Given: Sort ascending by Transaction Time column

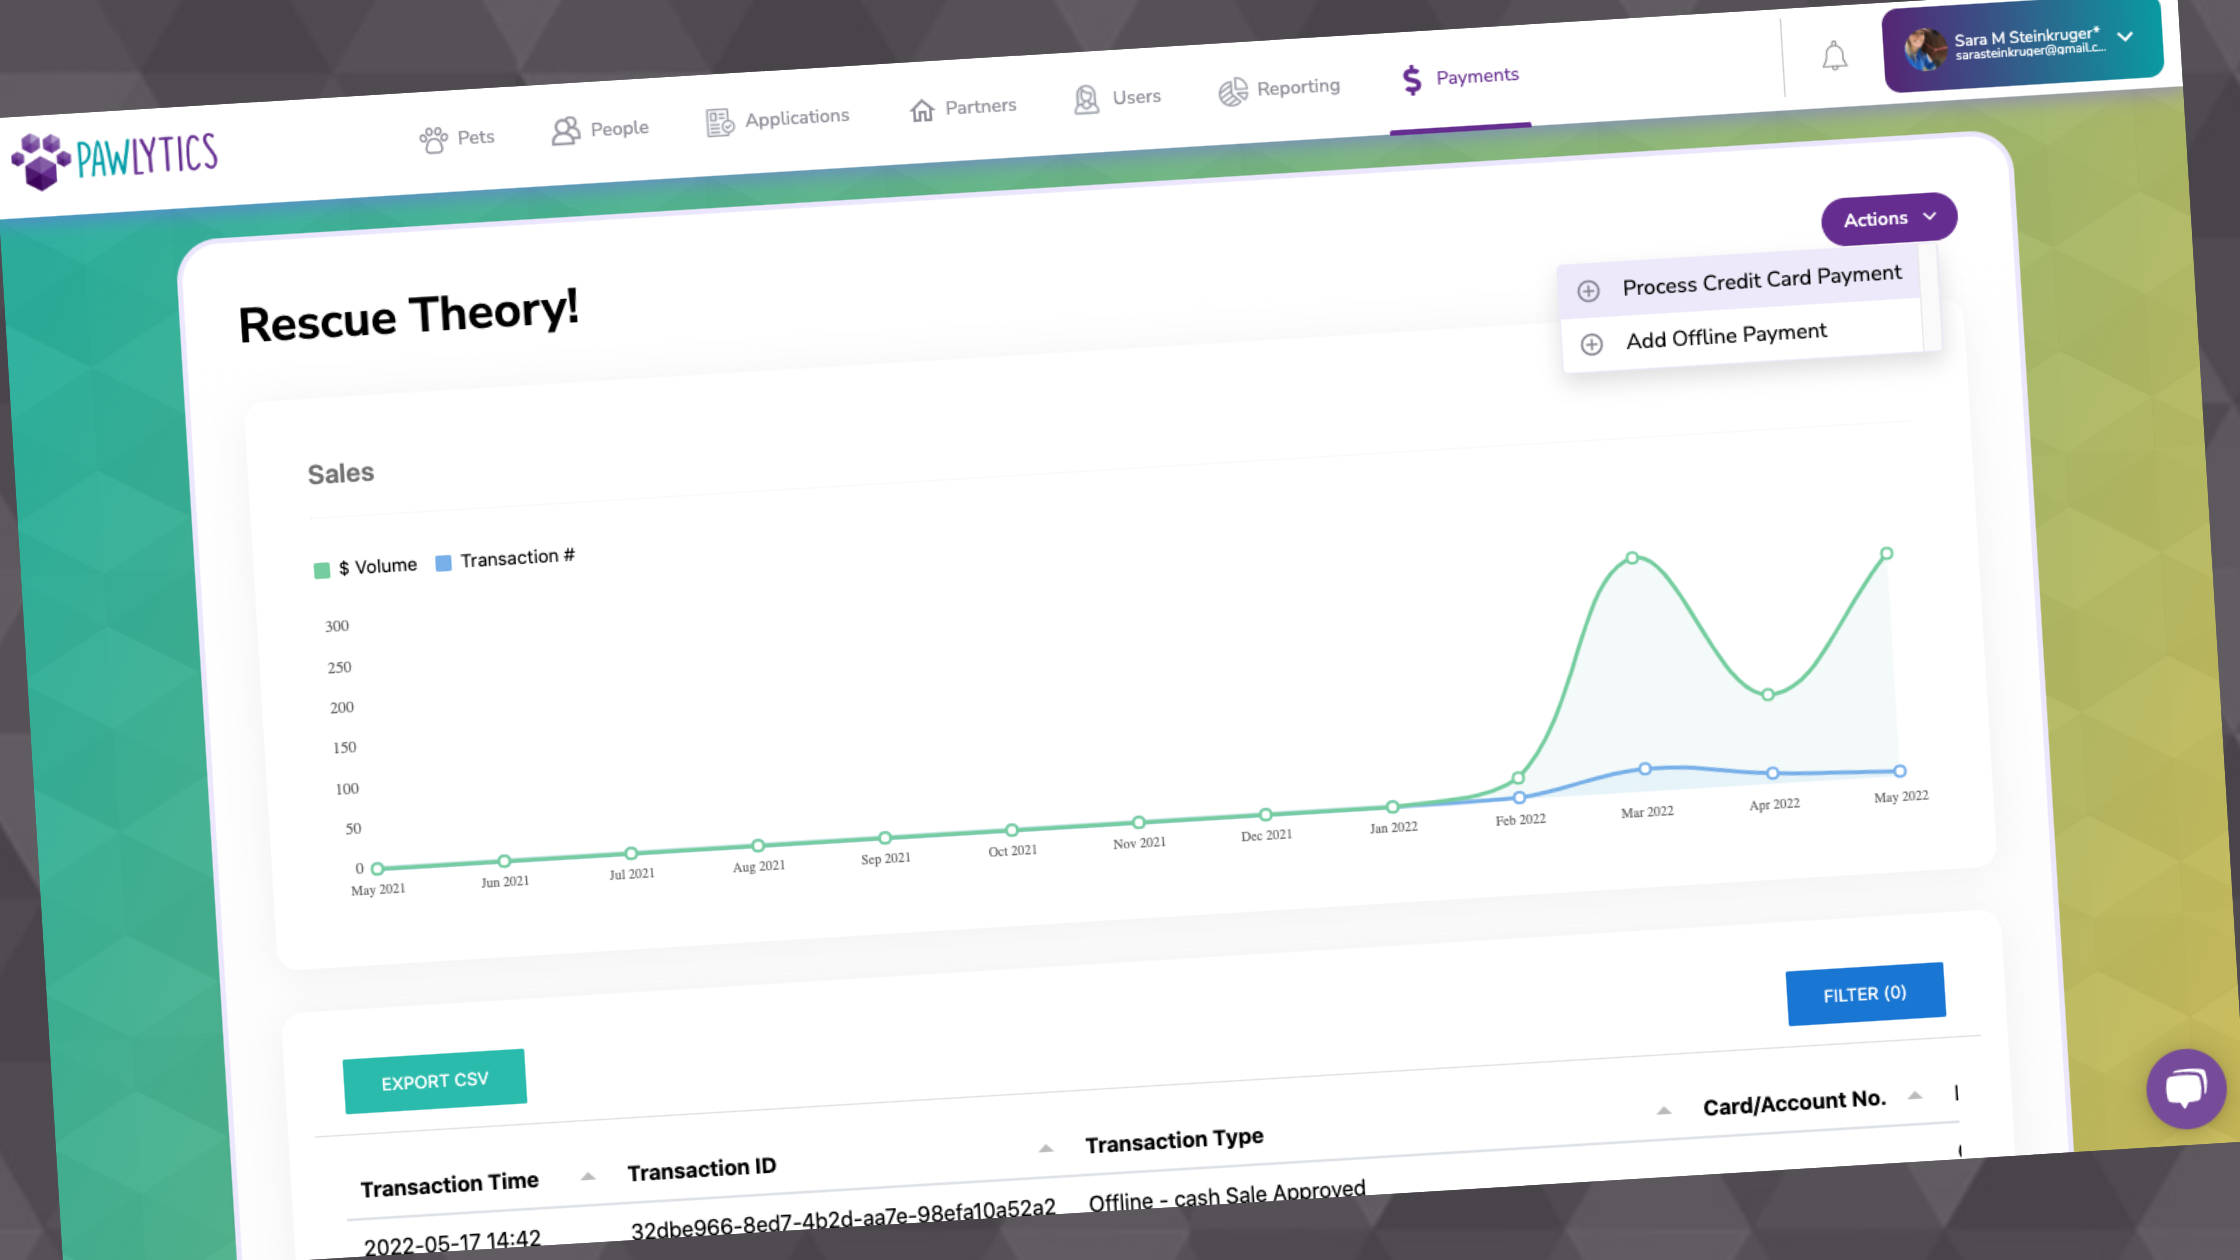Looking at the screenshot, I should [588, 1176].
